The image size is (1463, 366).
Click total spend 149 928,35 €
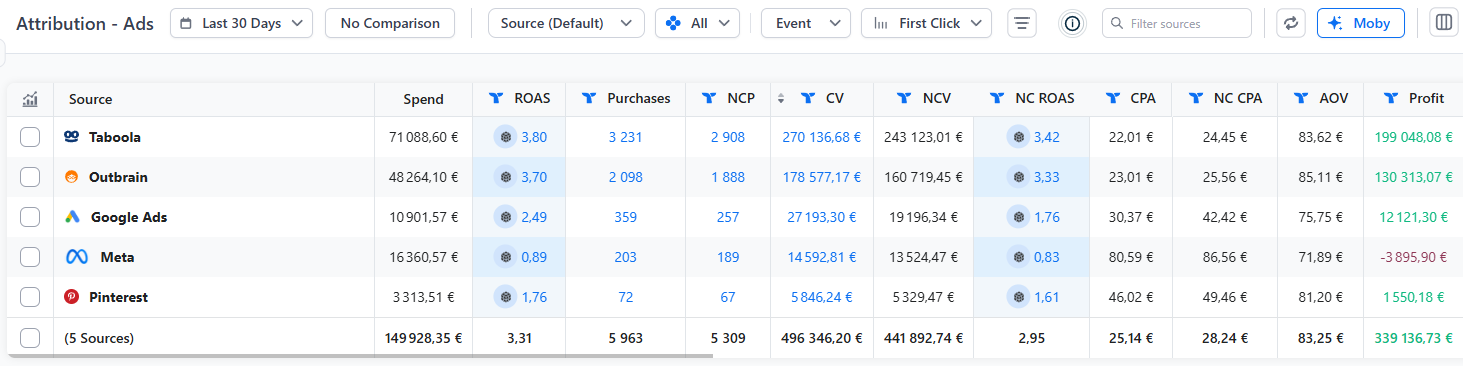point(423,338)
